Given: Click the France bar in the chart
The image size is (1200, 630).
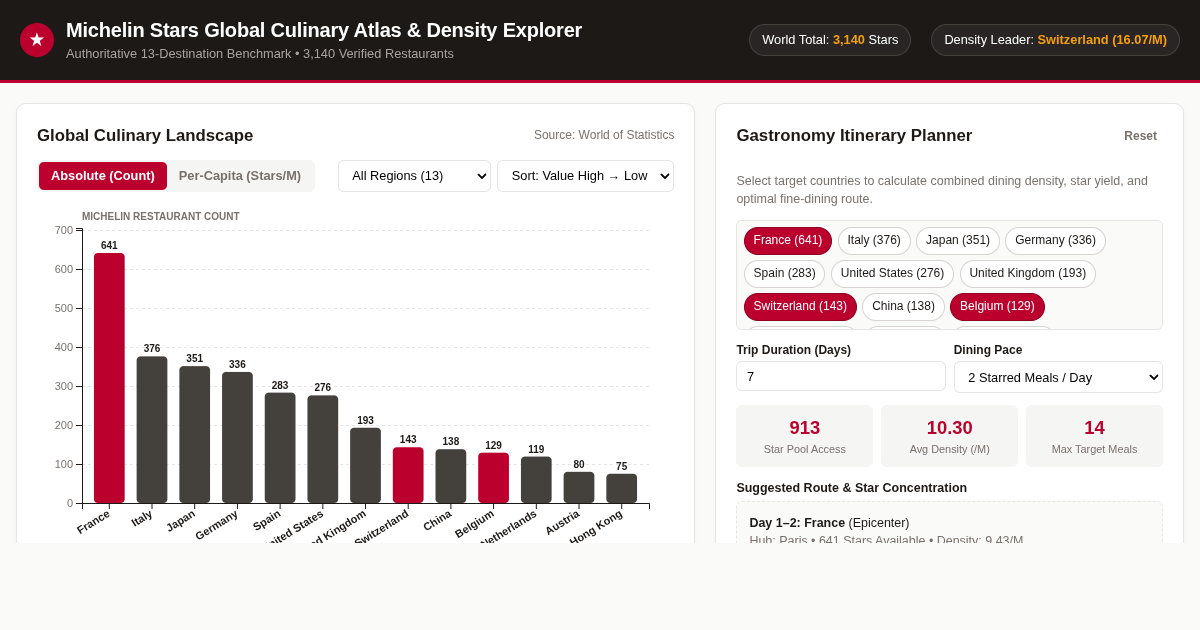Looking at the screenshot, I should (x=109, y=378).
